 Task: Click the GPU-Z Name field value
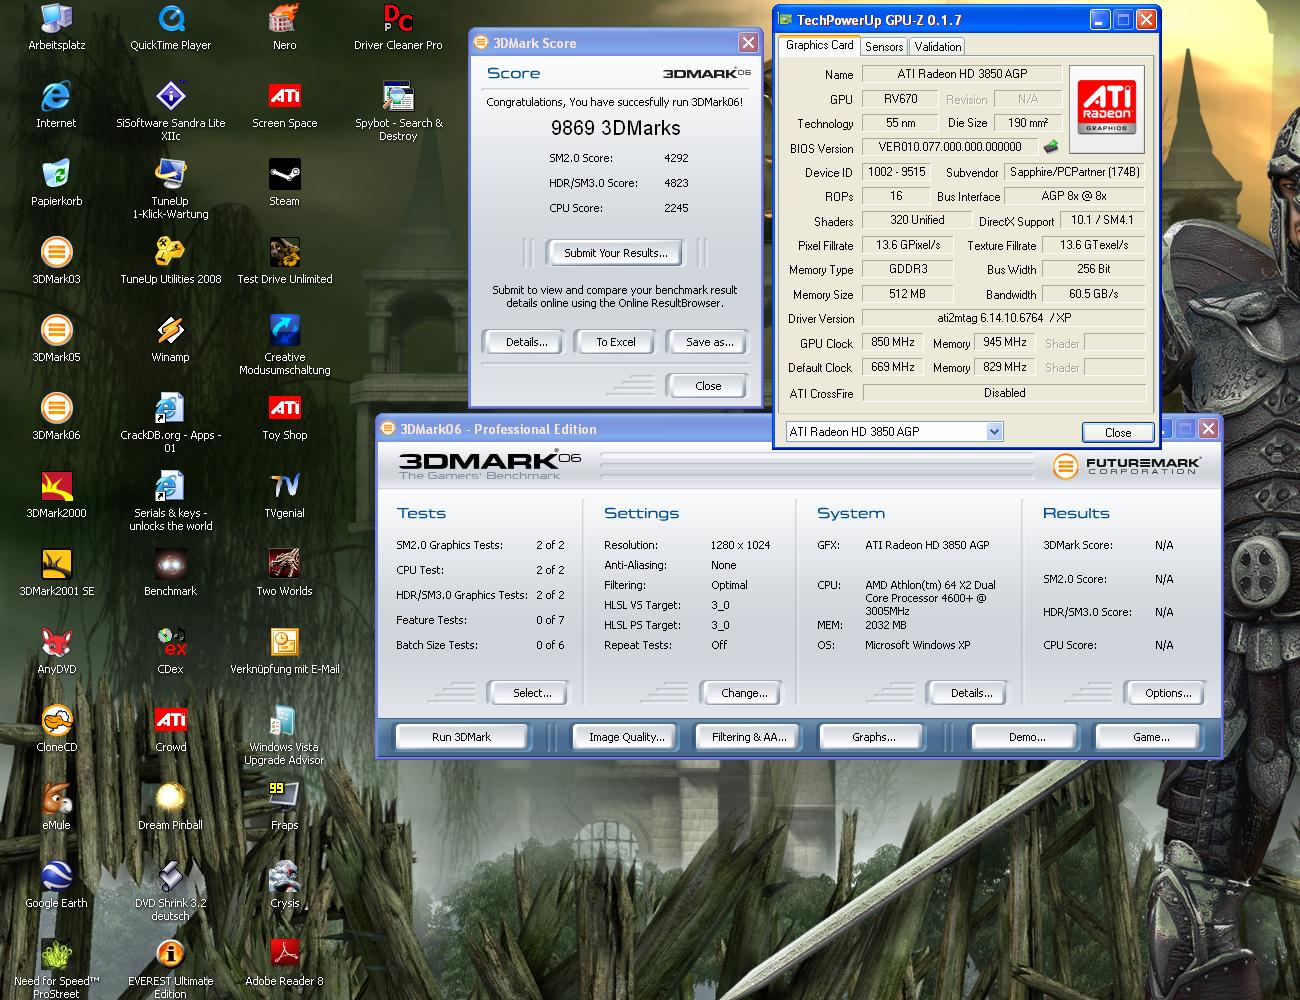[x=962, y=73]
